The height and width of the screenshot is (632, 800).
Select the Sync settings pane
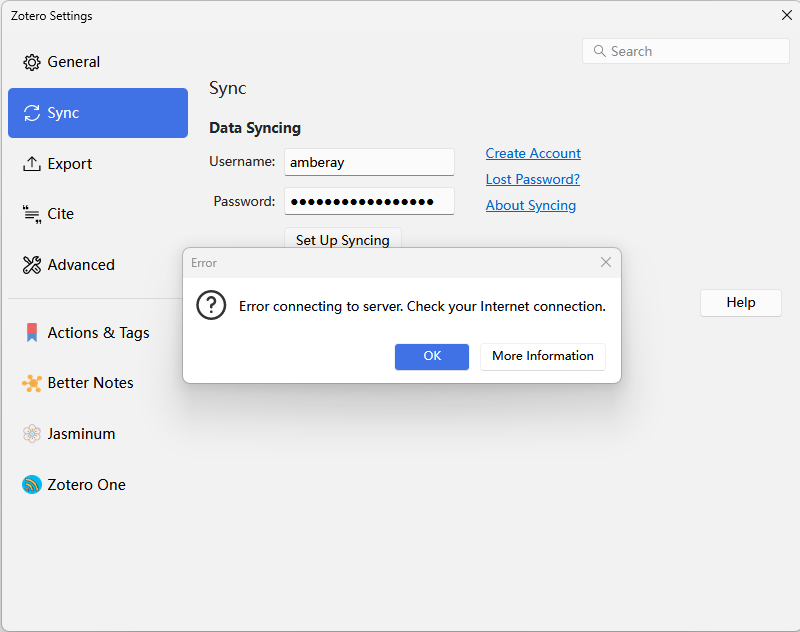[x=98, y=113]
